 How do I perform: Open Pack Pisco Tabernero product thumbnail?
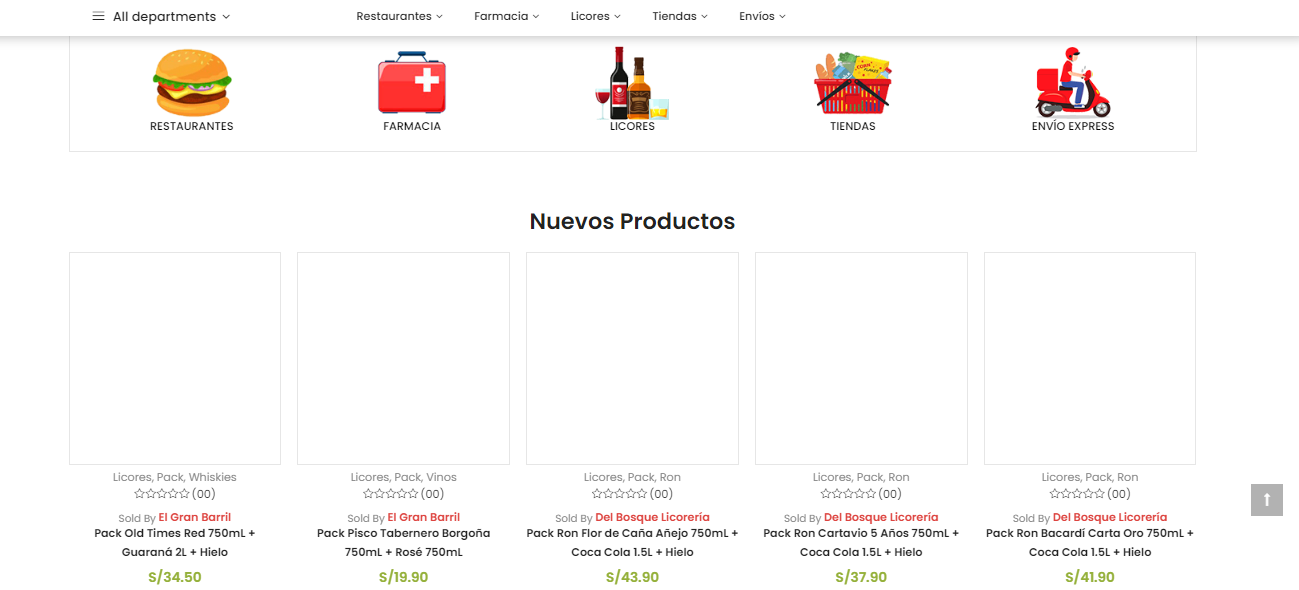click(x=403, y=358)
